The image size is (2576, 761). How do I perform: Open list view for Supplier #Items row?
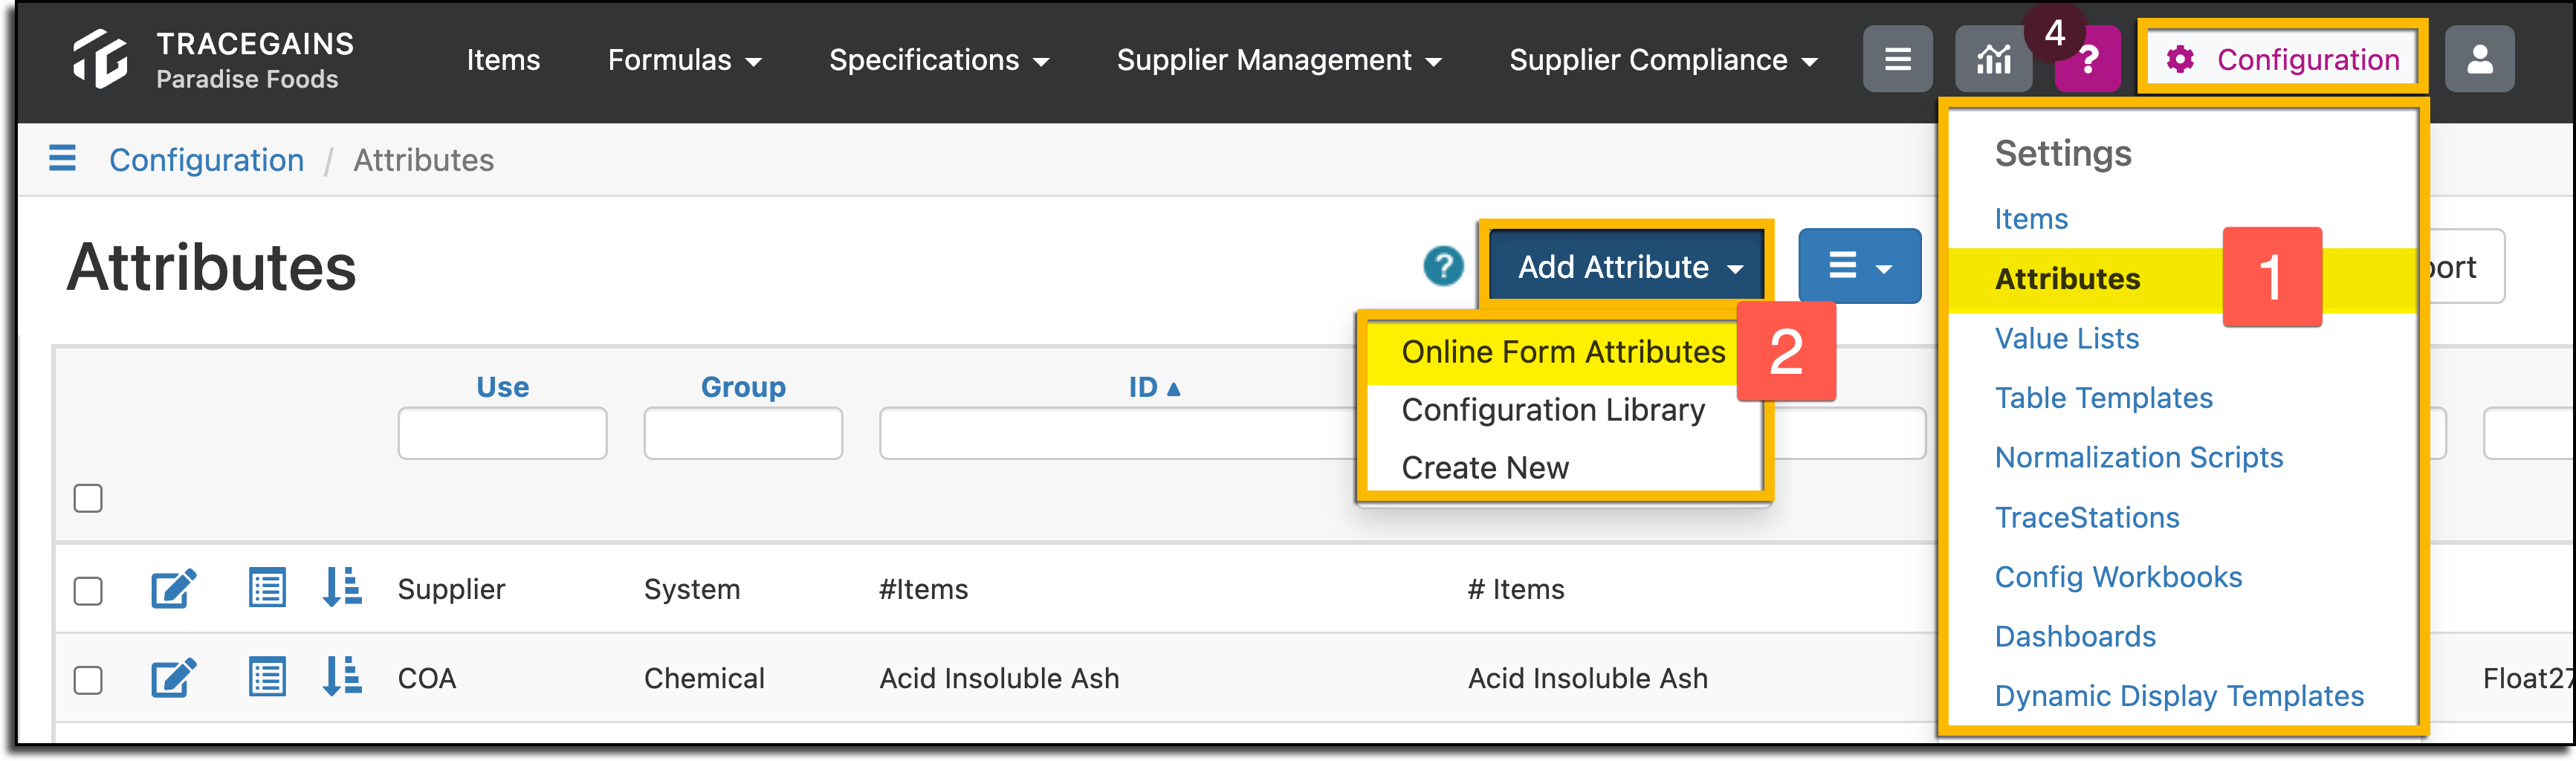(x=267, y=587)
